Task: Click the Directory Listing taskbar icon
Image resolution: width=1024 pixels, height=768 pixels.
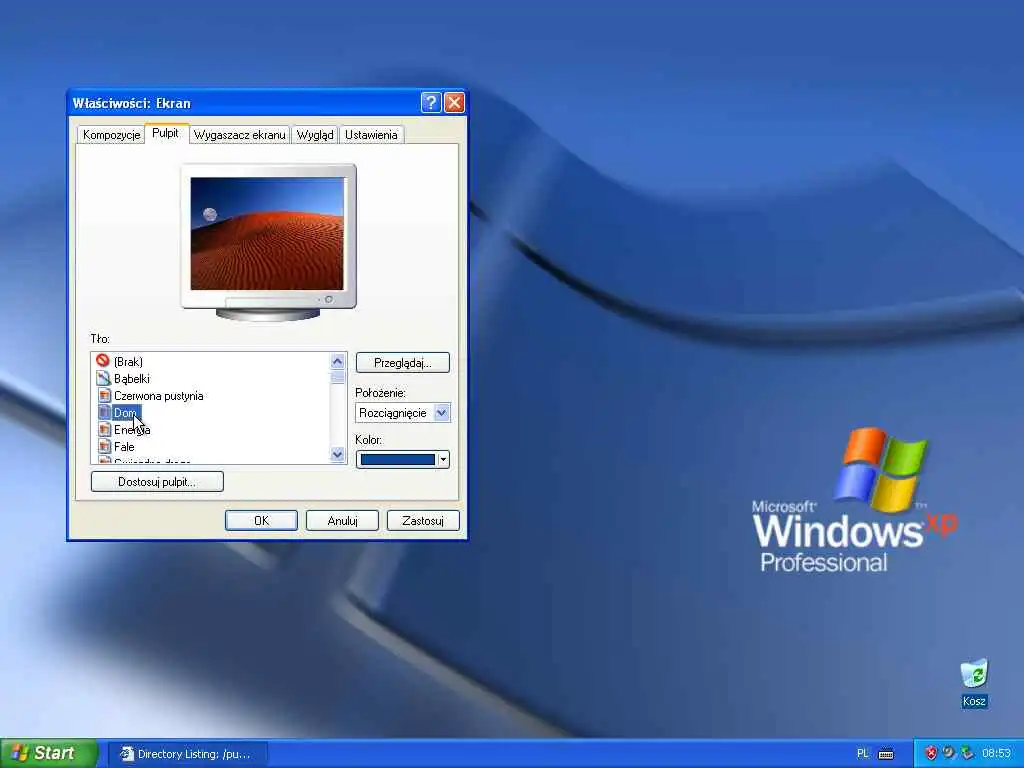Action: 127,754
